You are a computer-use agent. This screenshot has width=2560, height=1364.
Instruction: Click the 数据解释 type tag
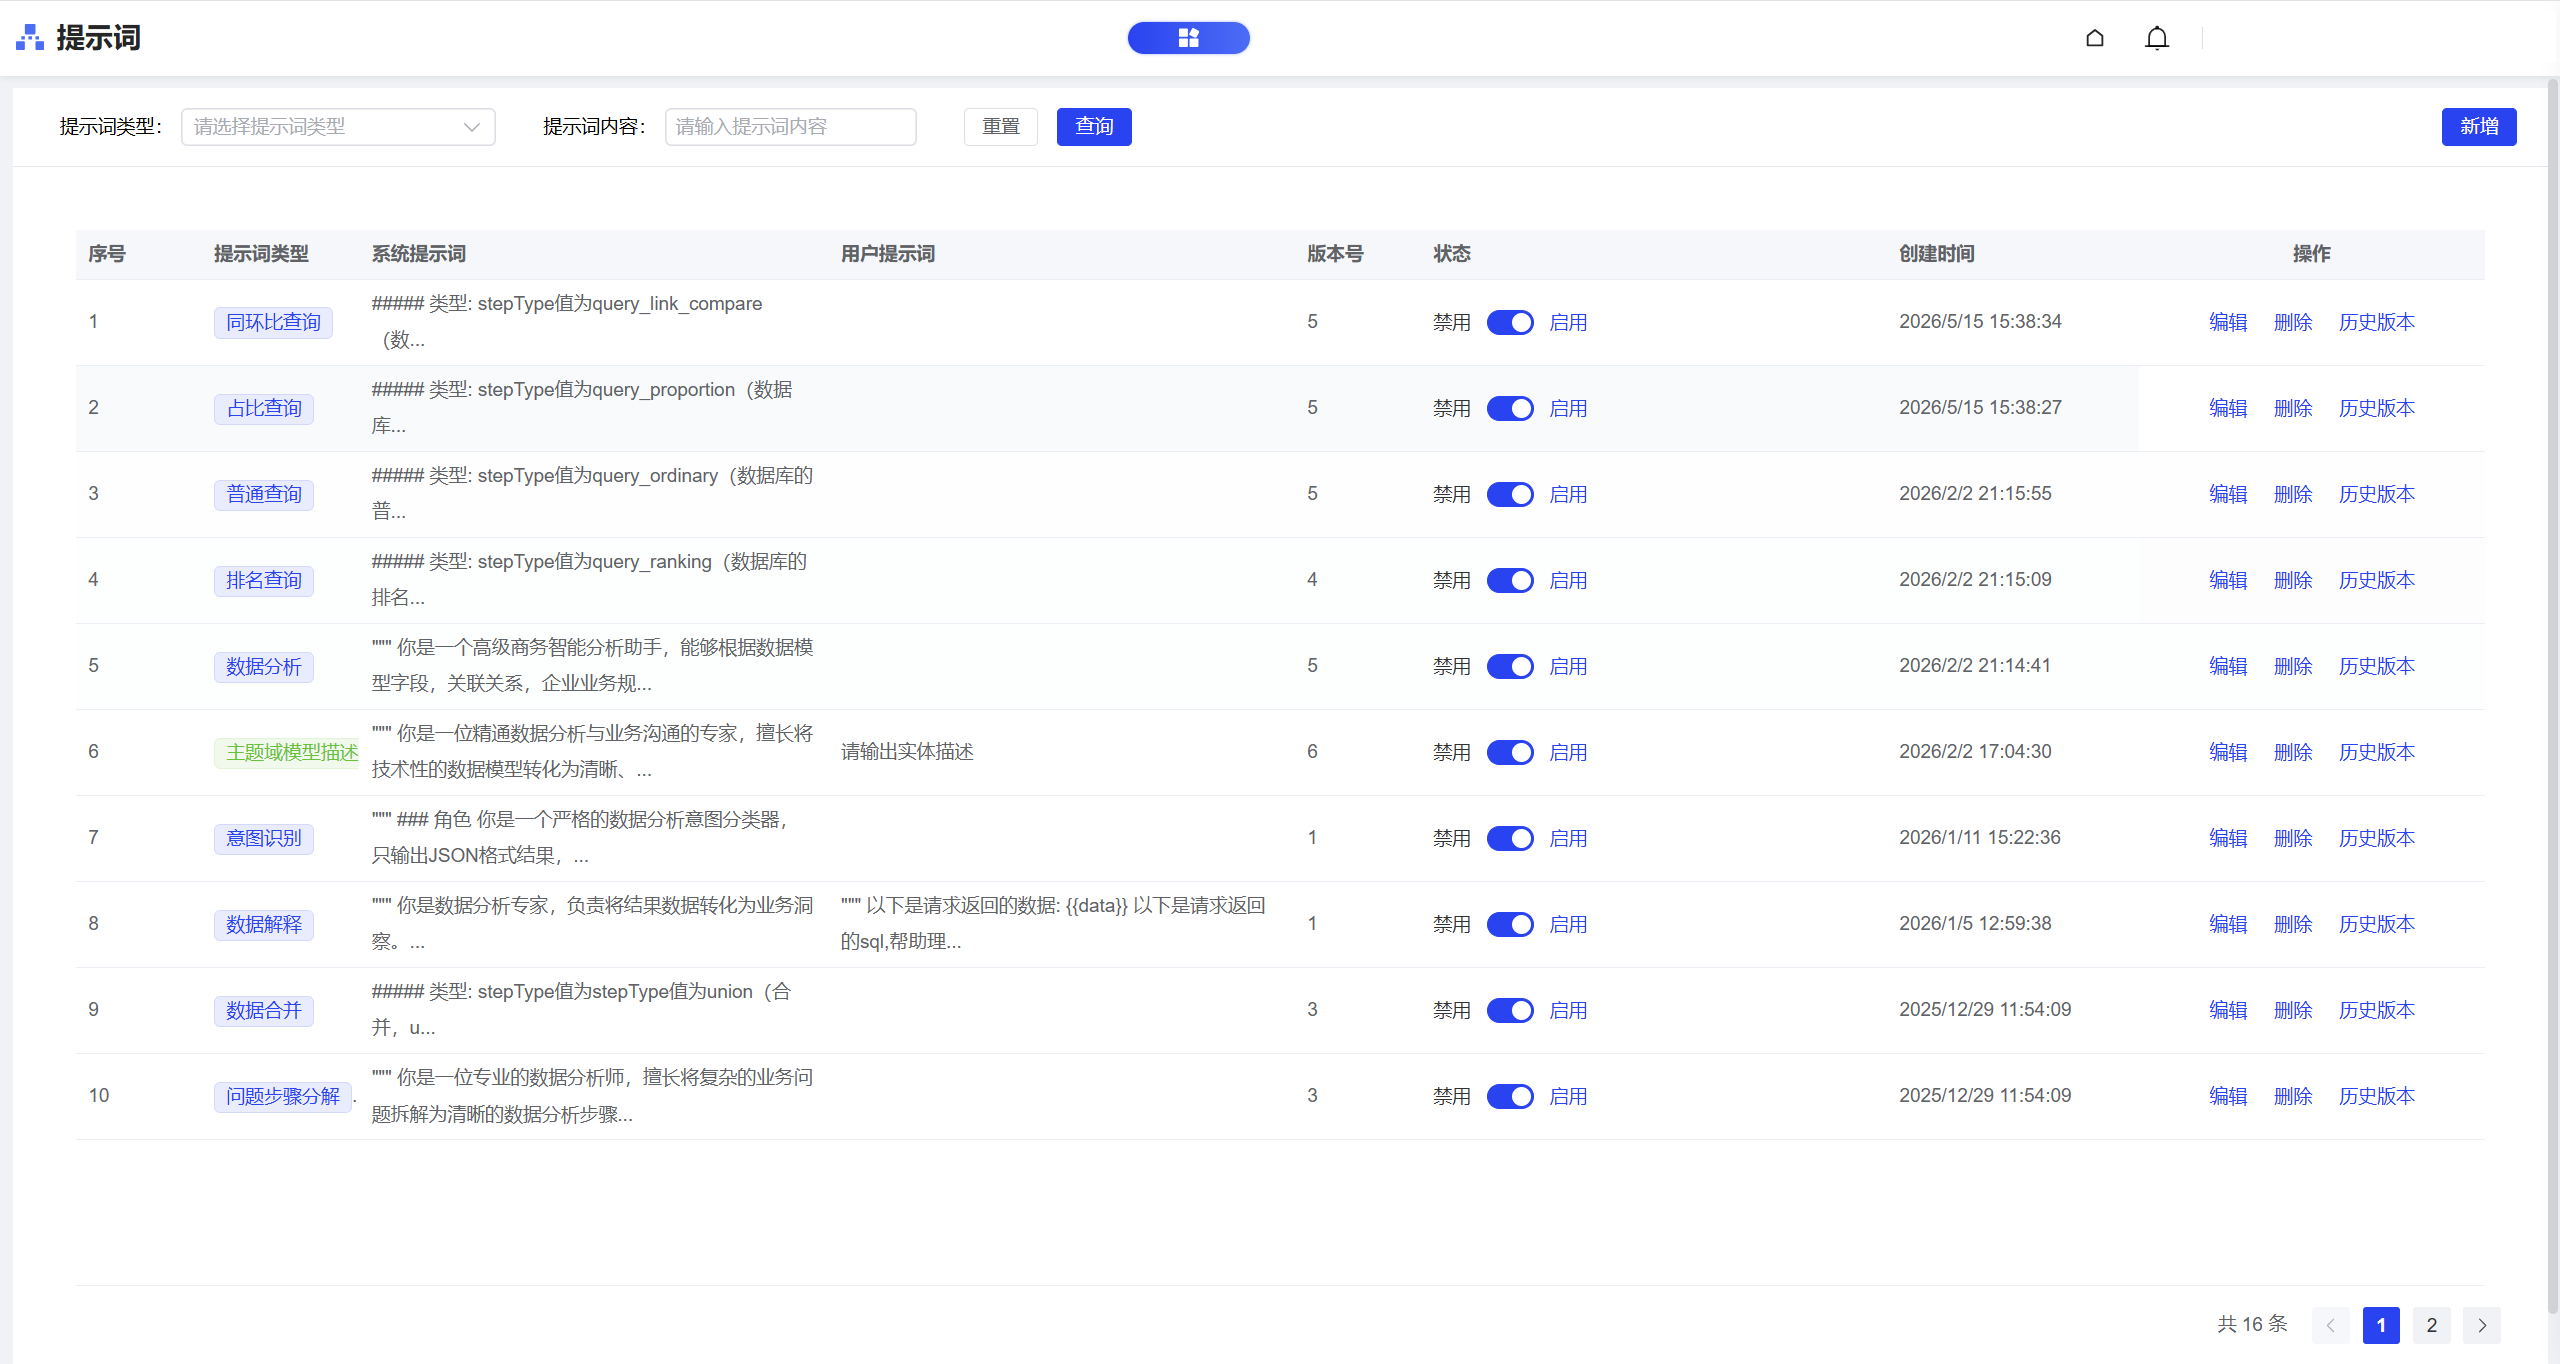point(264,925)
